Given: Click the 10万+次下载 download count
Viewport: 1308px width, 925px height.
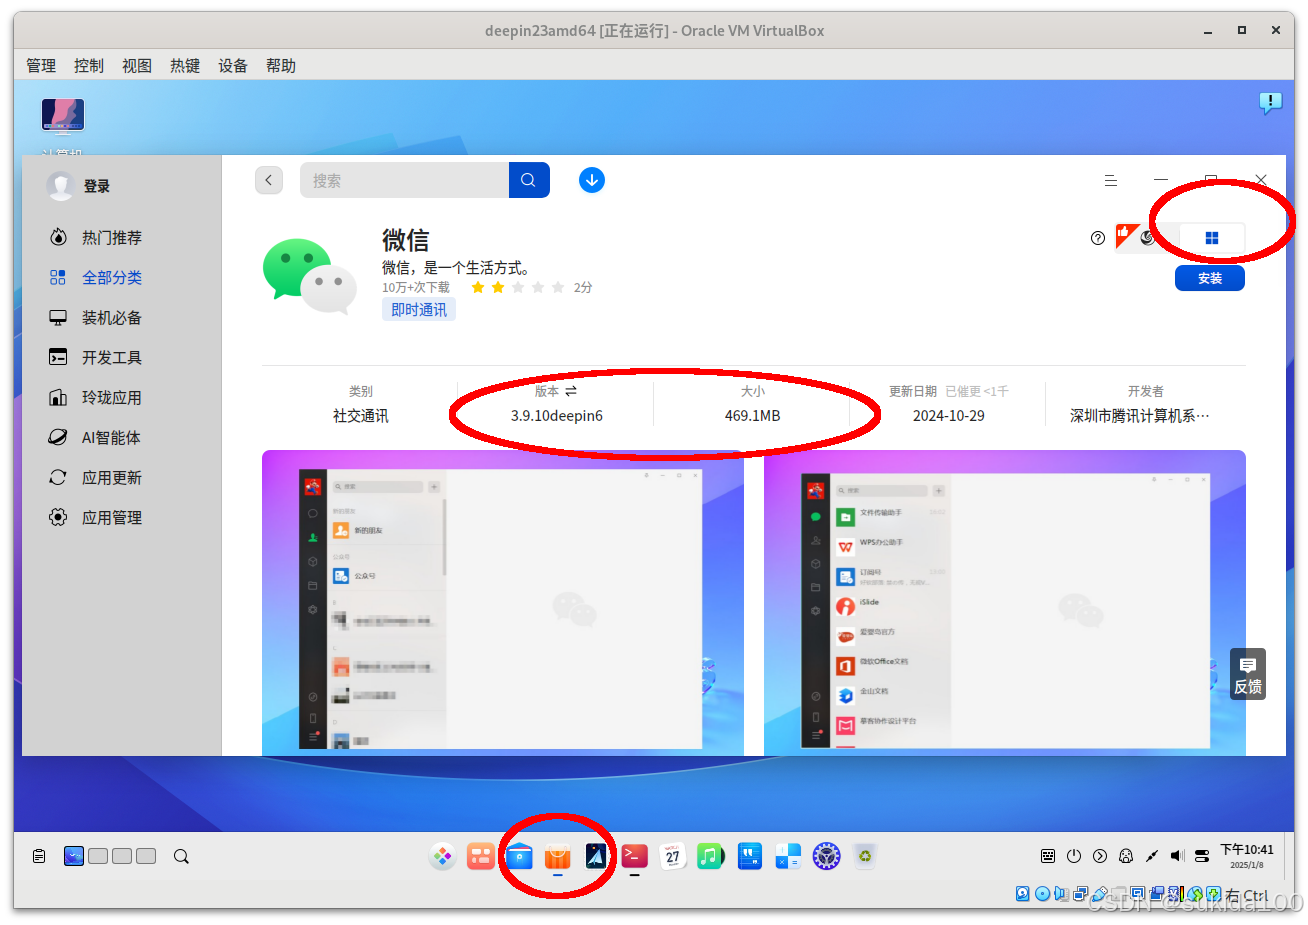Looking at the screenshot, I should pos(416,287).
